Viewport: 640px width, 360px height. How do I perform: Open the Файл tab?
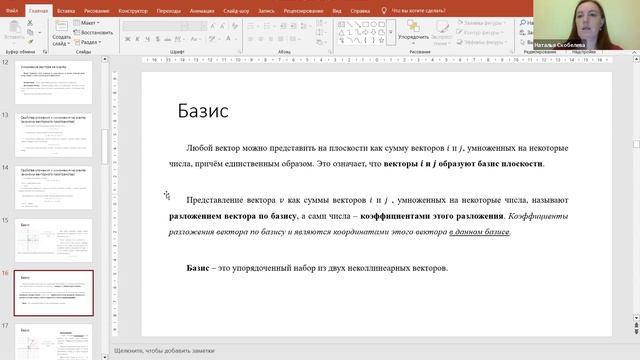[x=12, y=11]
